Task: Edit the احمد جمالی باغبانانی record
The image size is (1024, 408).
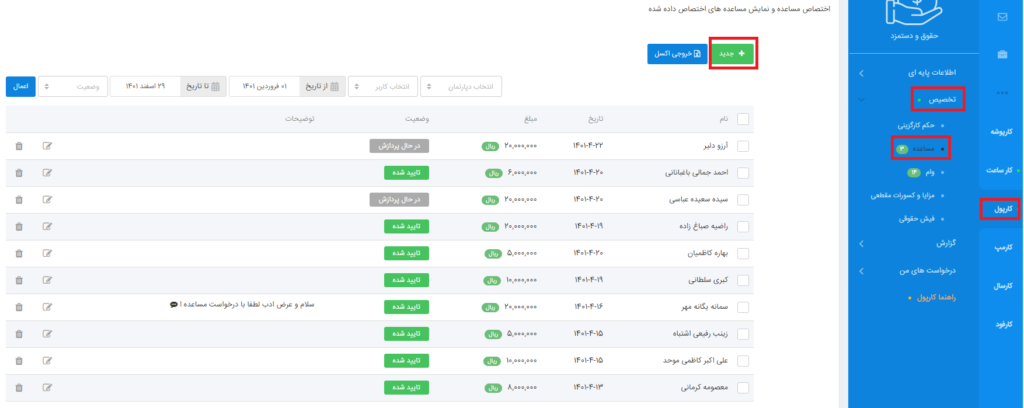Action: (47, 173)
